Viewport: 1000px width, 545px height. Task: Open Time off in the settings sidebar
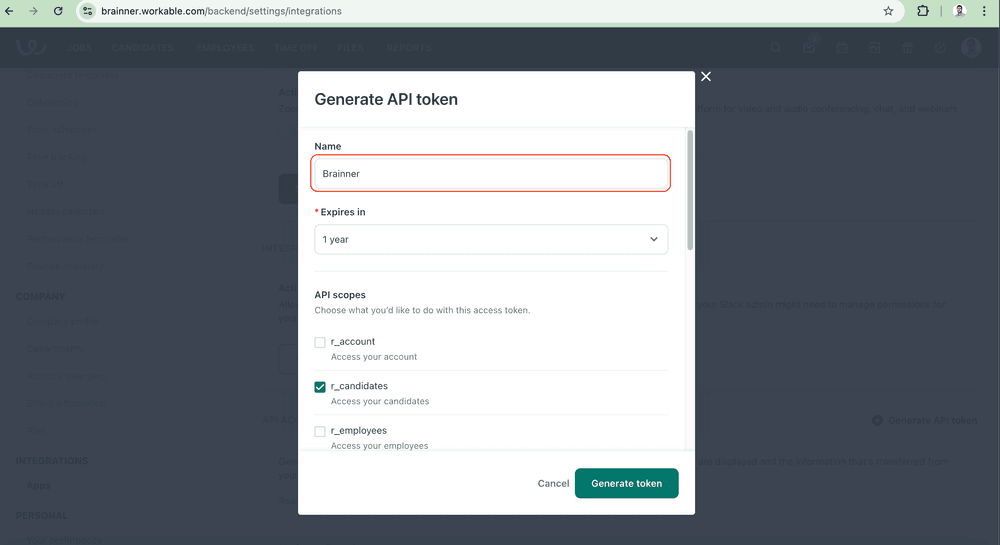(x=45, y=184)
